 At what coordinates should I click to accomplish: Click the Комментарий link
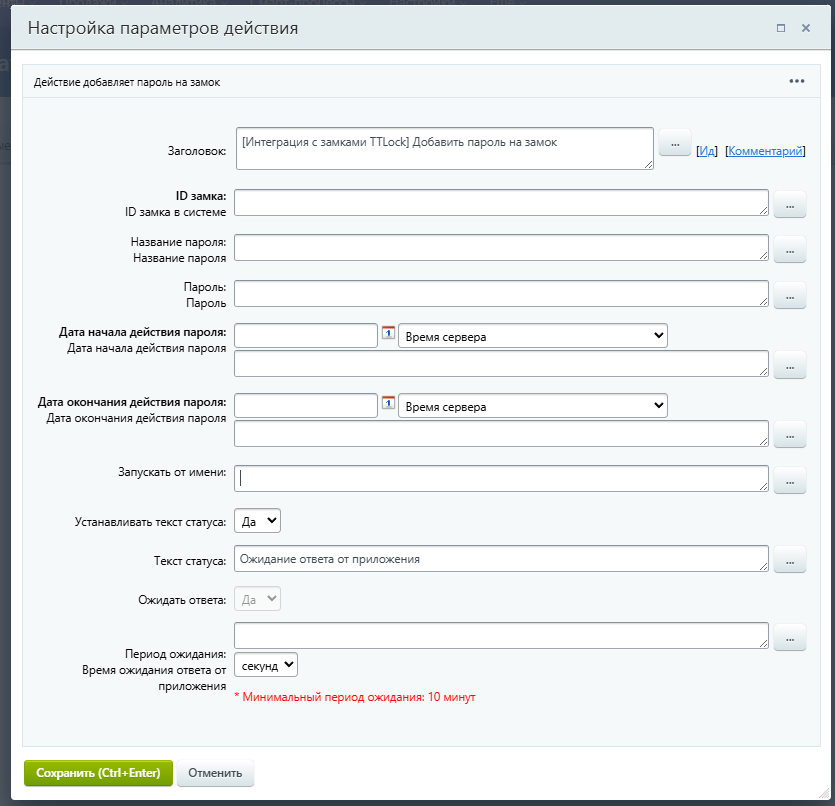pos(765,151)
